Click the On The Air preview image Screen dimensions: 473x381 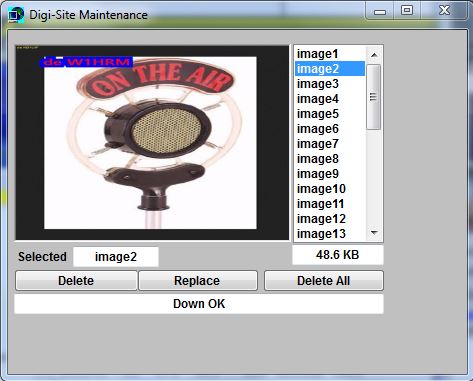152,143
